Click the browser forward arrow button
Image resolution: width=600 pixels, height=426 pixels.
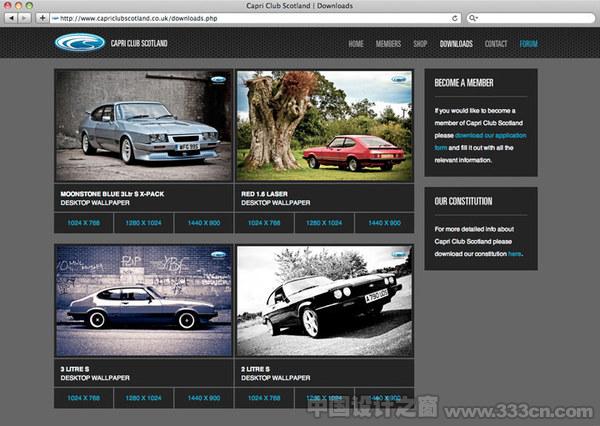pos(24,18)
